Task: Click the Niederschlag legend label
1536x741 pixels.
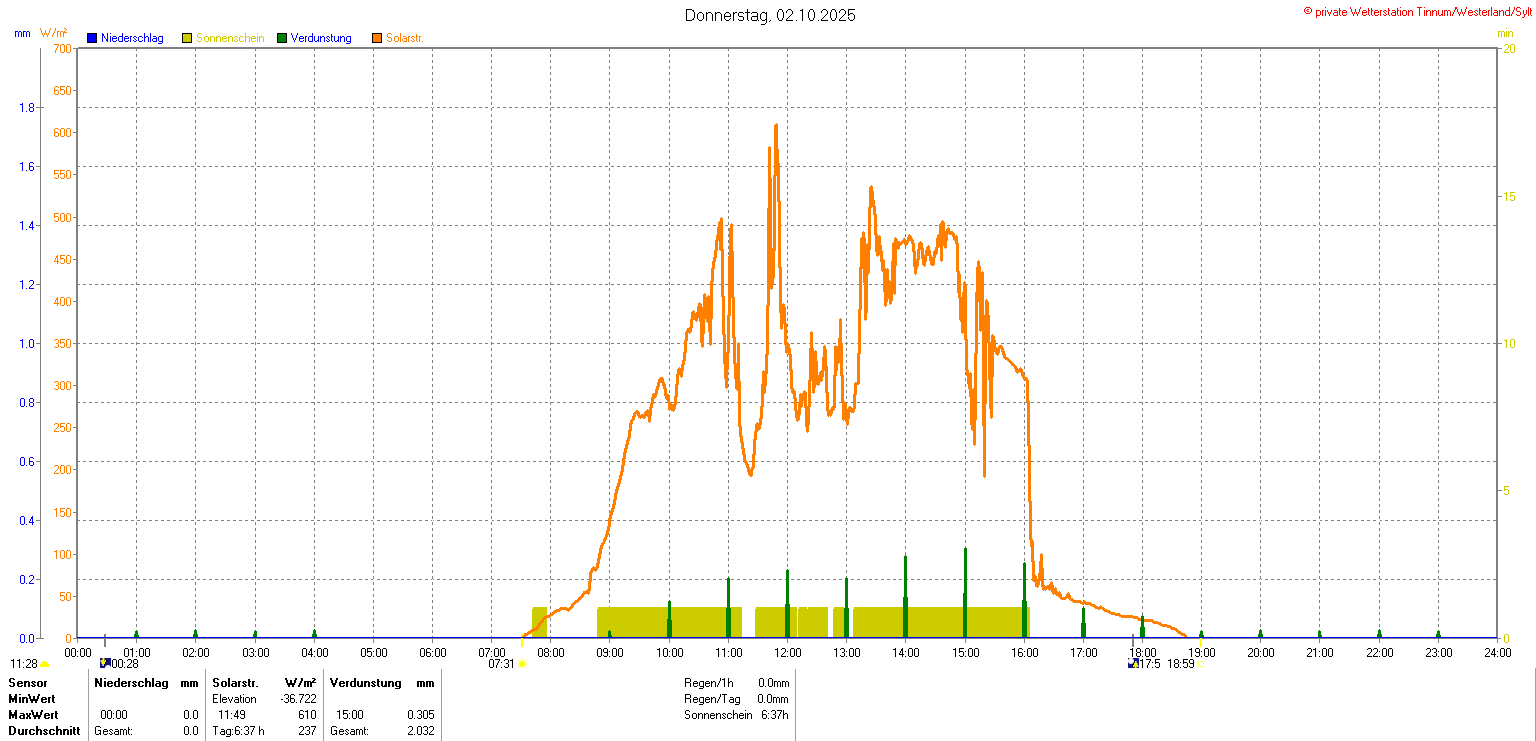Action: point(132,38)
